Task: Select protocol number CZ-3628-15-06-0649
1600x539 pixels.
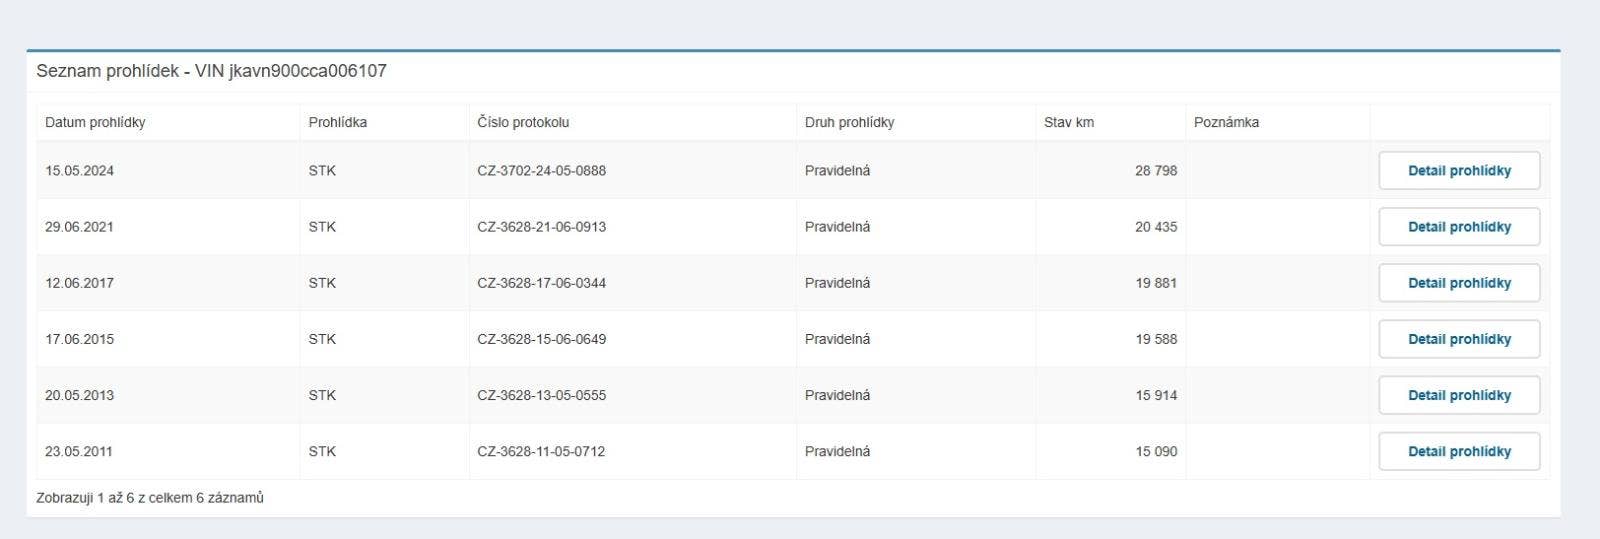Action: (541, 339)
